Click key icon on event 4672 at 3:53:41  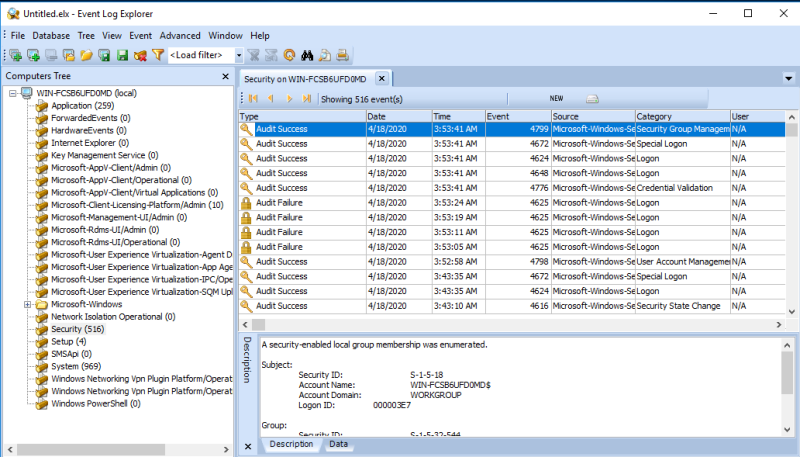pos(246,144)
